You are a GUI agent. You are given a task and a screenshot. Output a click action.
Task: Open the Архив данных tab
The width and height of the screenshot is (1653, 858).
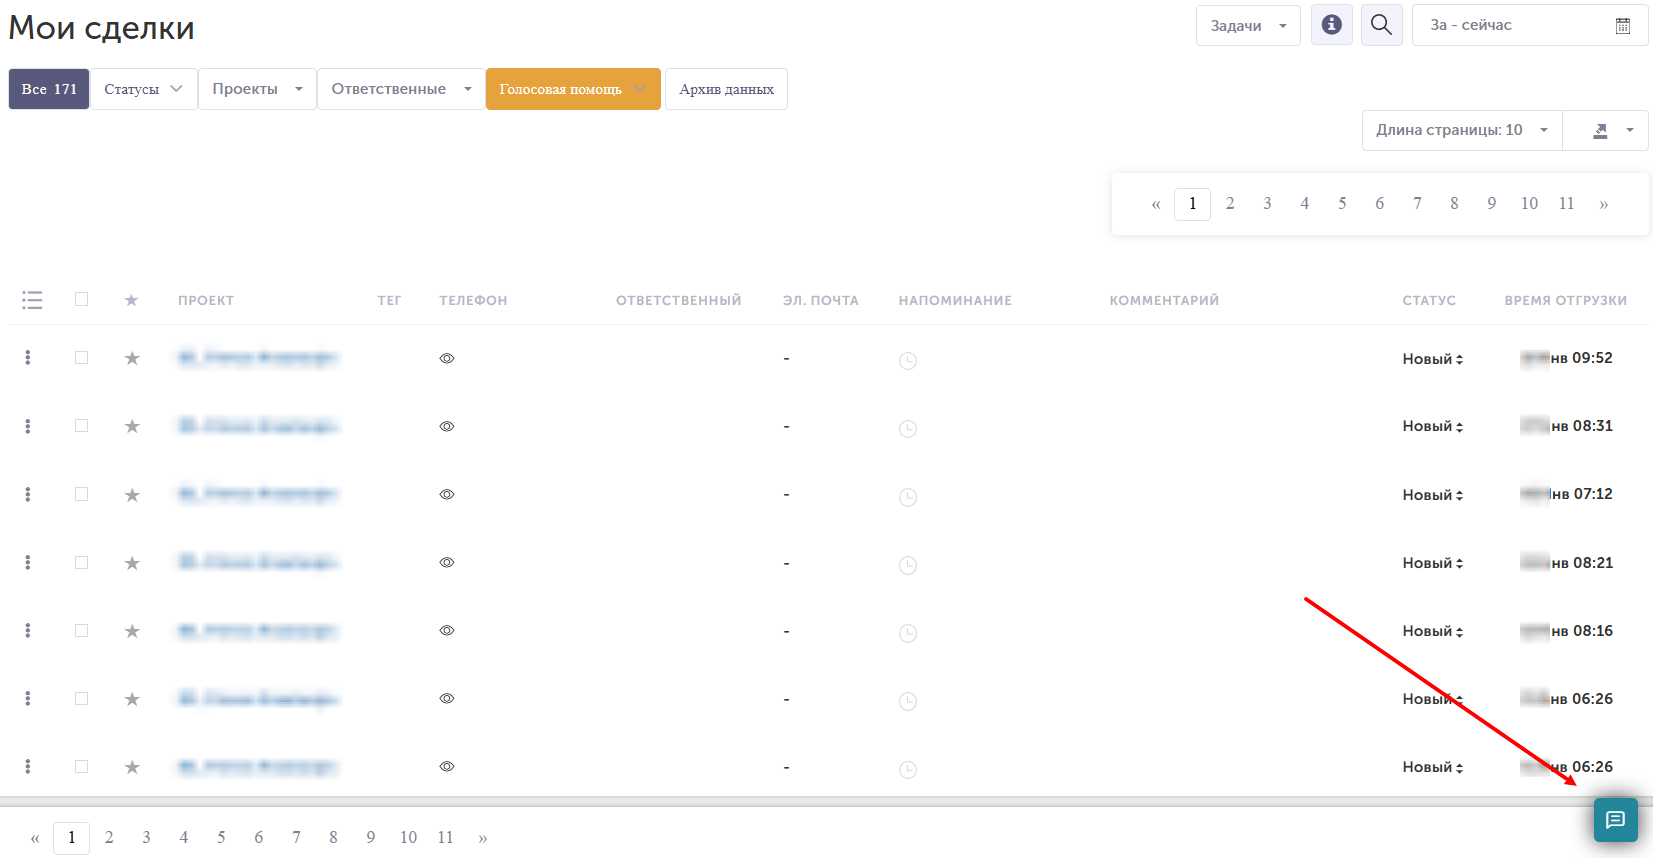(x=726, y=89)
